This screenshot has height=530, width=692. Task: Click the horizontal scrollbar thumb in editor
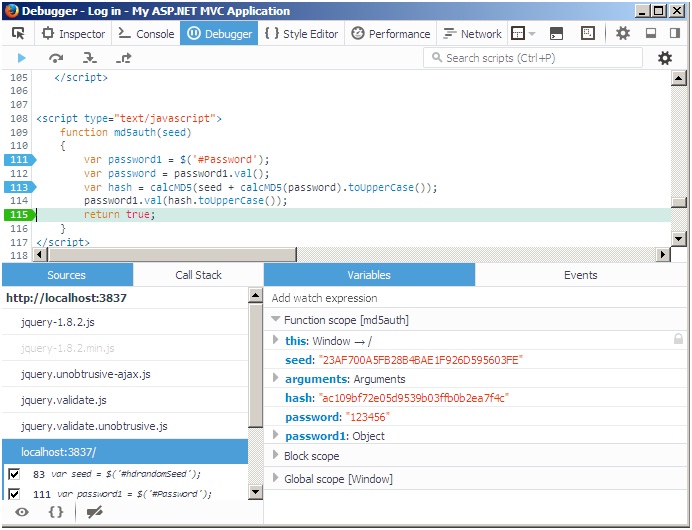[172, 255]
